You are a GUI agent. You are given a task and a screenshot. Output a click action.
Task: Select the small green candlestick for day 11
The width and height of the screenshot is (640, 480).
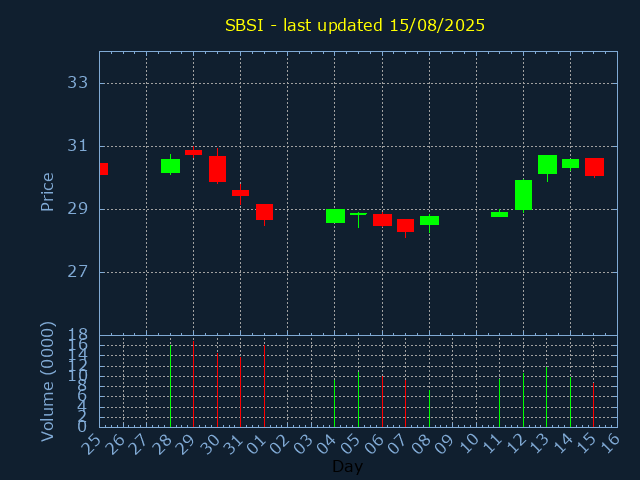[x=500, y=214]
